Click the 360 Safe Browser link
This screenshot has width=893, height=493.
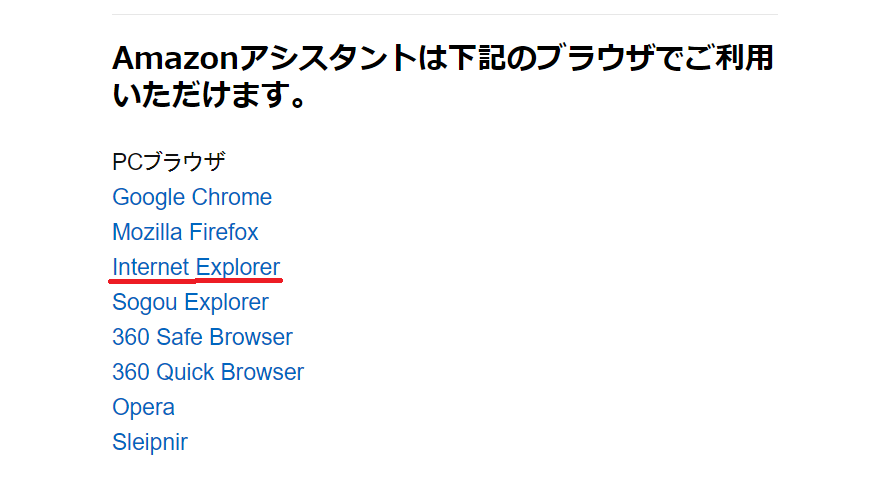coord(202,337)
